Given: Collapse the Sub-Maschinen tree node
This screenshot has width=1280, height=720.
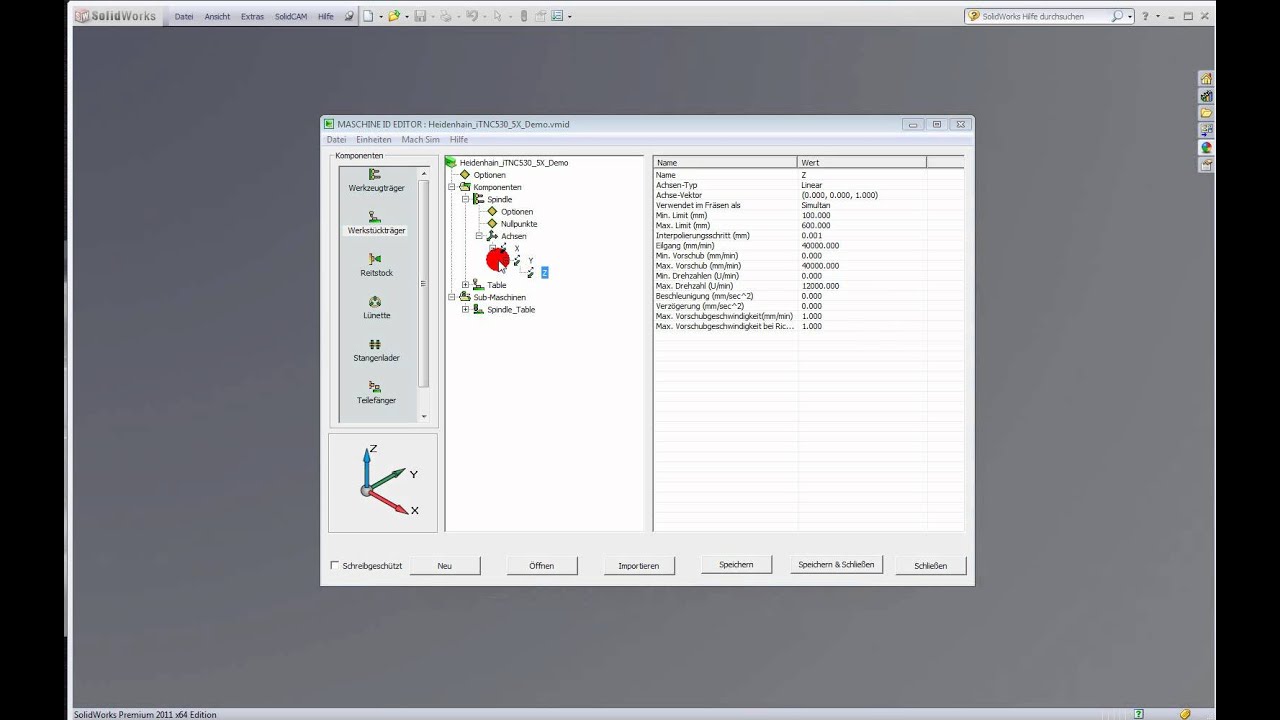Looking at the screenshot, I should coord(452,297).
